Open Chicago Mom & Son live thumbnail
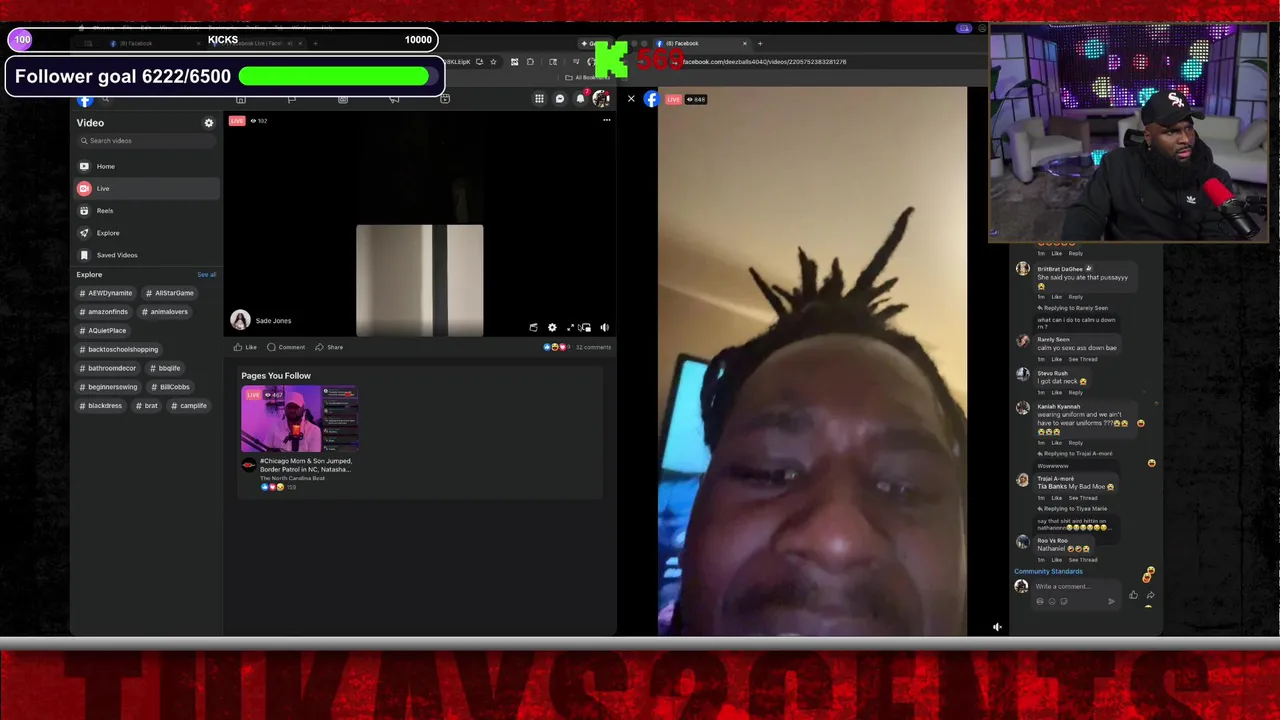 [x=299, y=420]
